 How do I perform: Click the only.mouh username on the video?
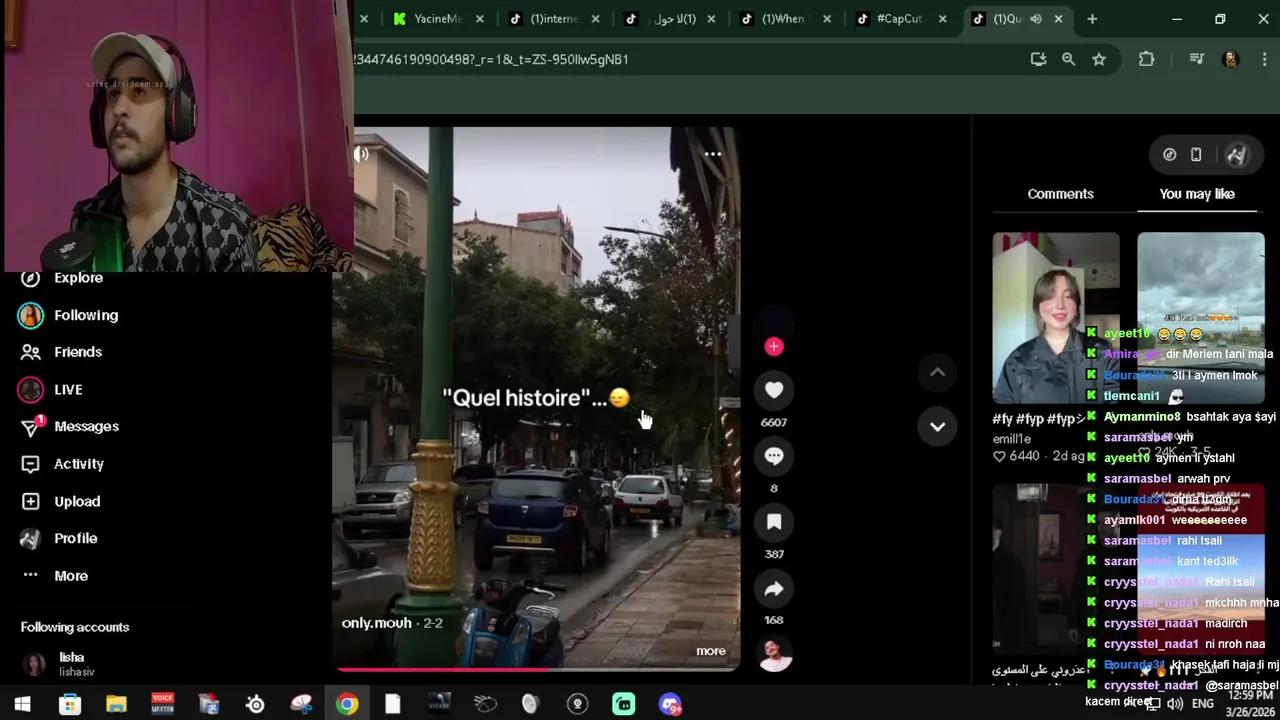coord(377,623)
